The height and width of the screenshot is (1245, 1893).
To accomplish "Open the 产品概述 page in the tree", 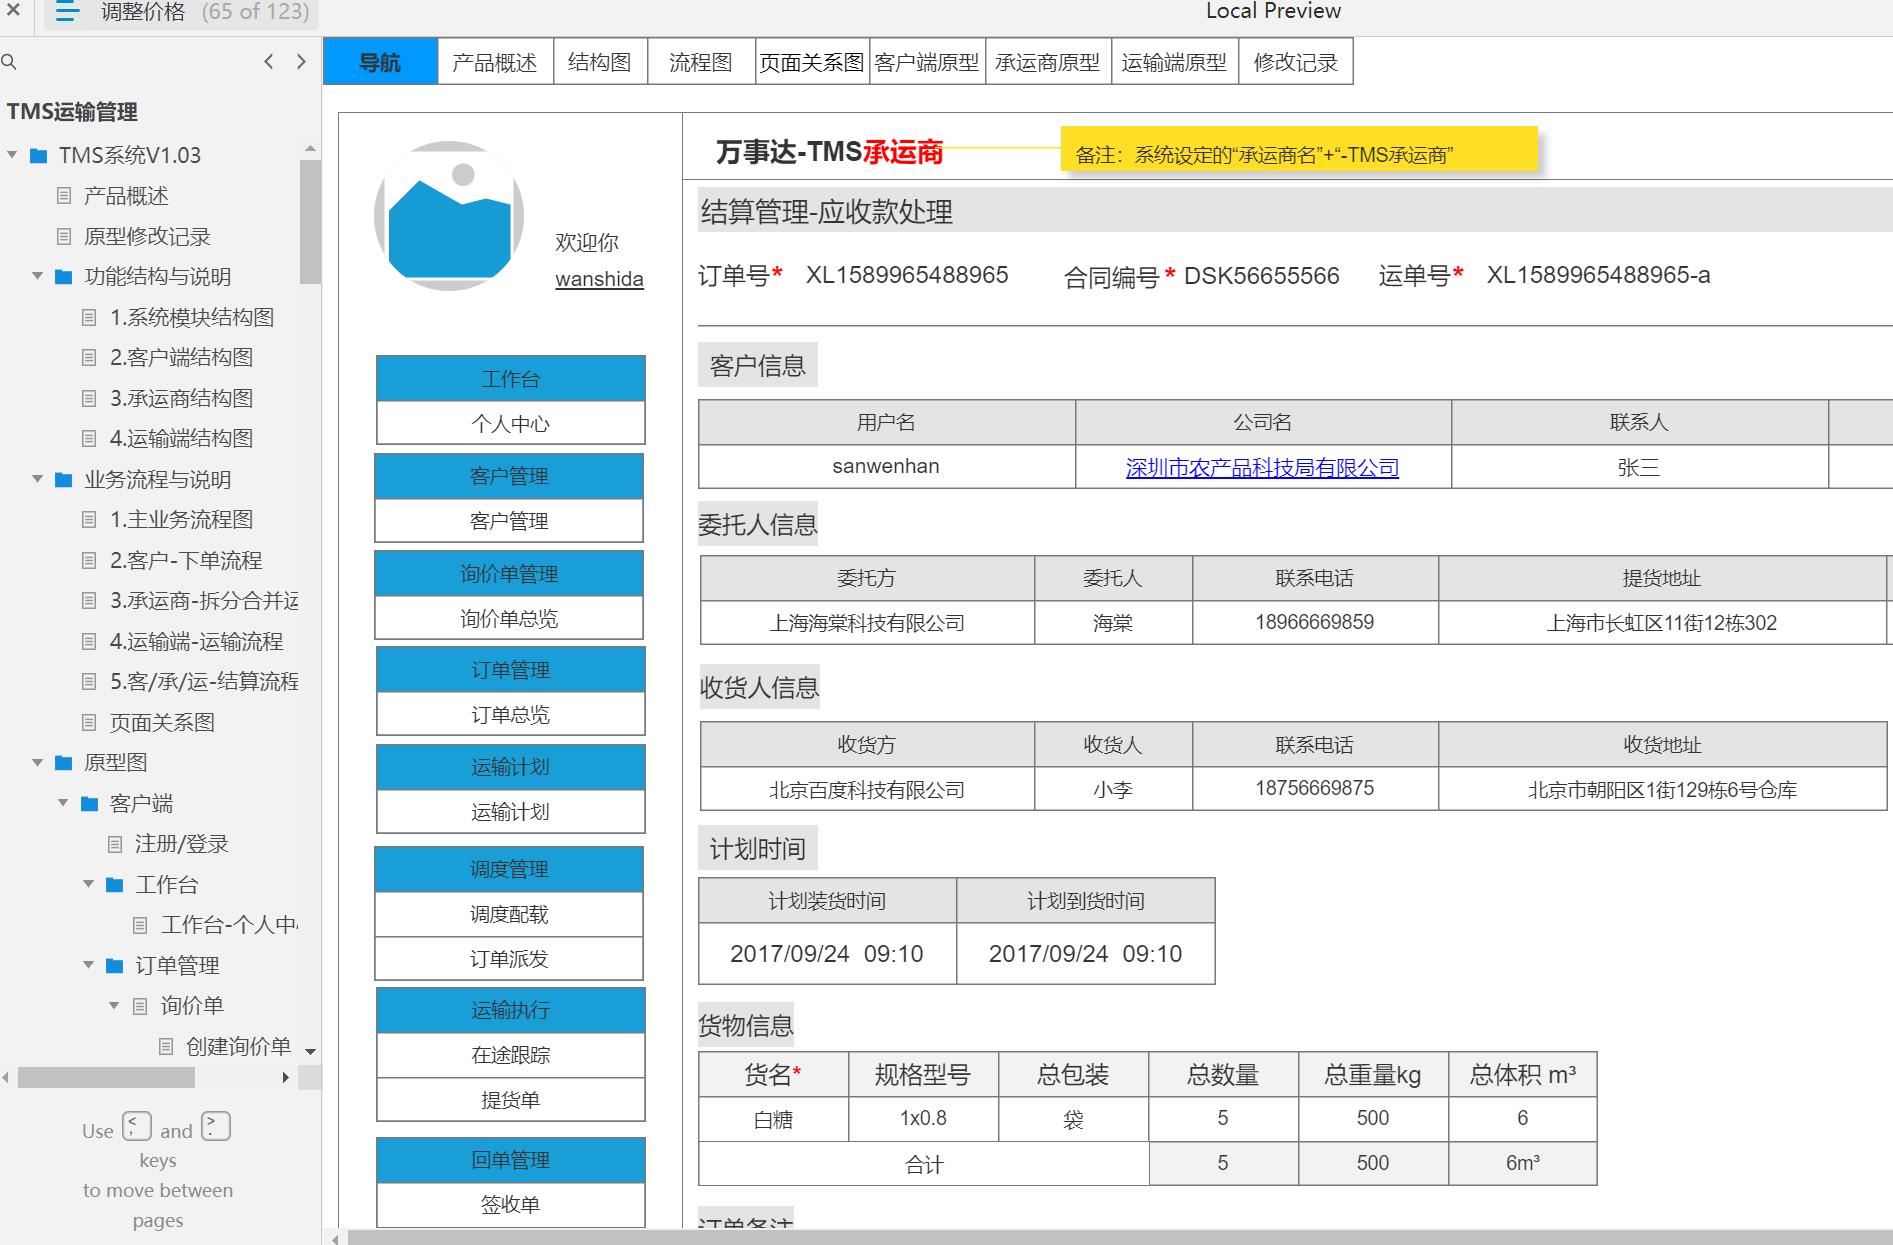I will click(x=126, y=196).
